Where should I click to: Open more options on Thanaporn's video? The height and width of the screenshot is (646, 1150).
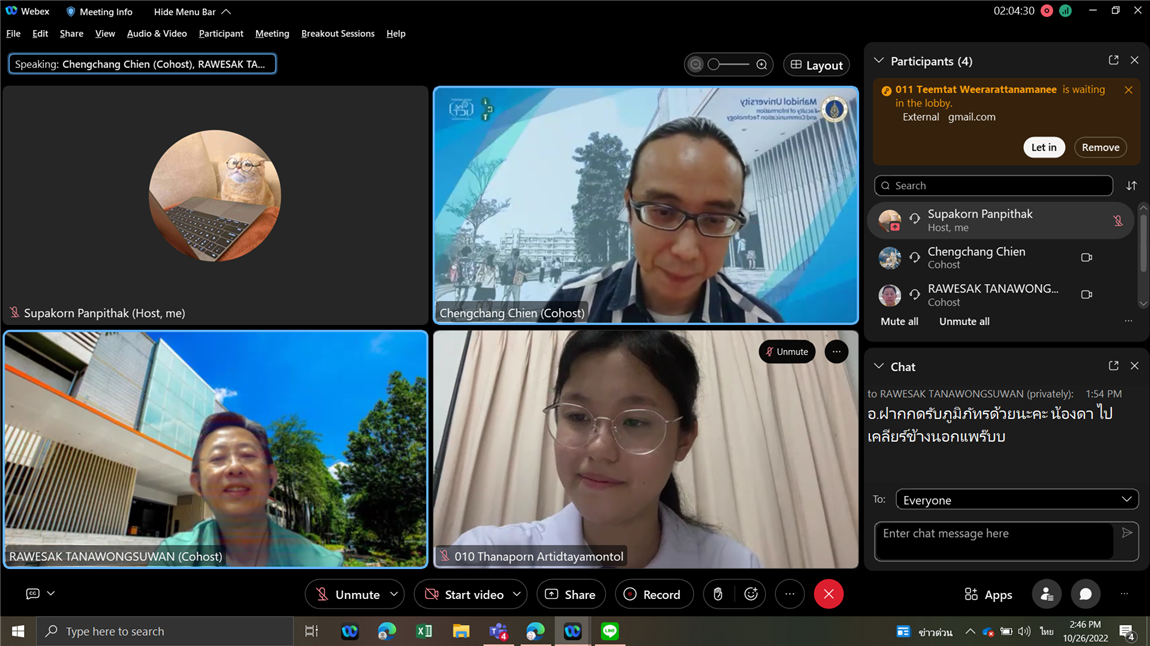pyautogui.click(x=836, y=352)
